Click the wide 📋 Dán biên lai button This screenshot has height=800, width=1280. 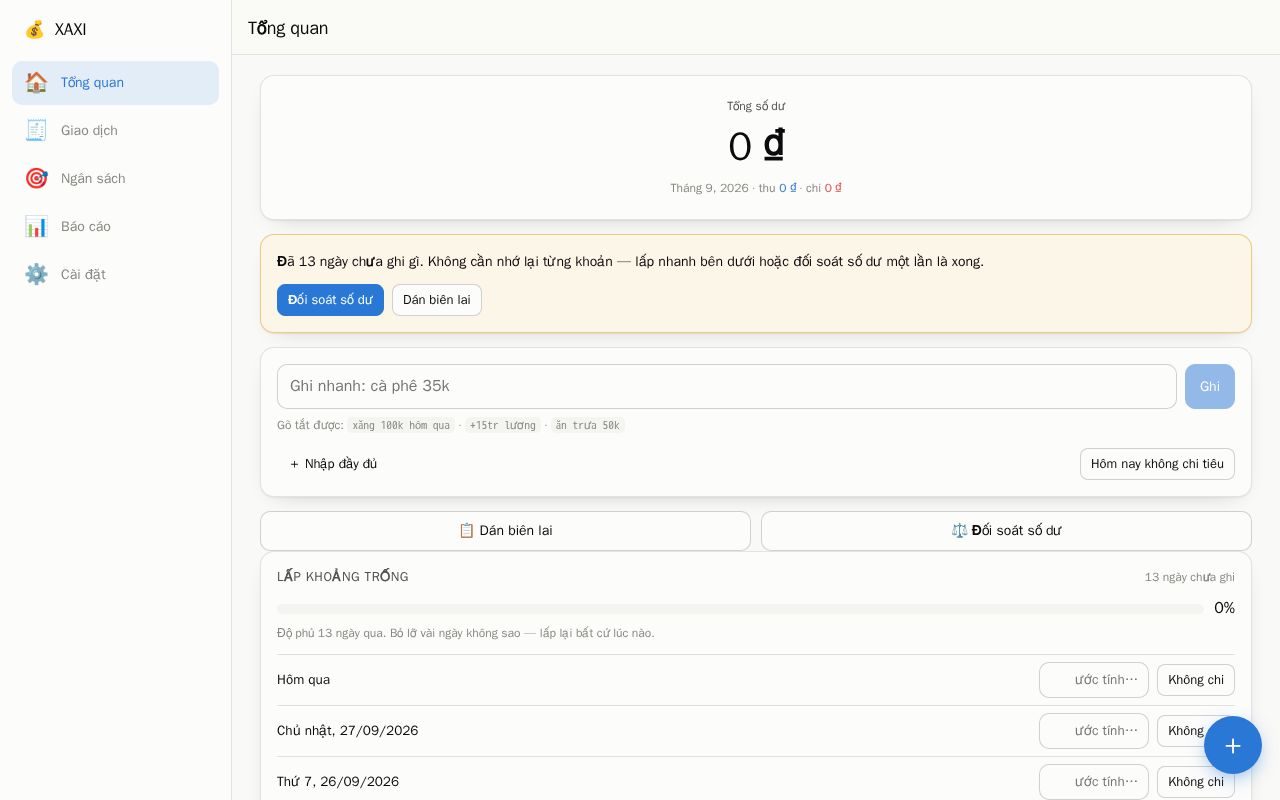(505, 531)
